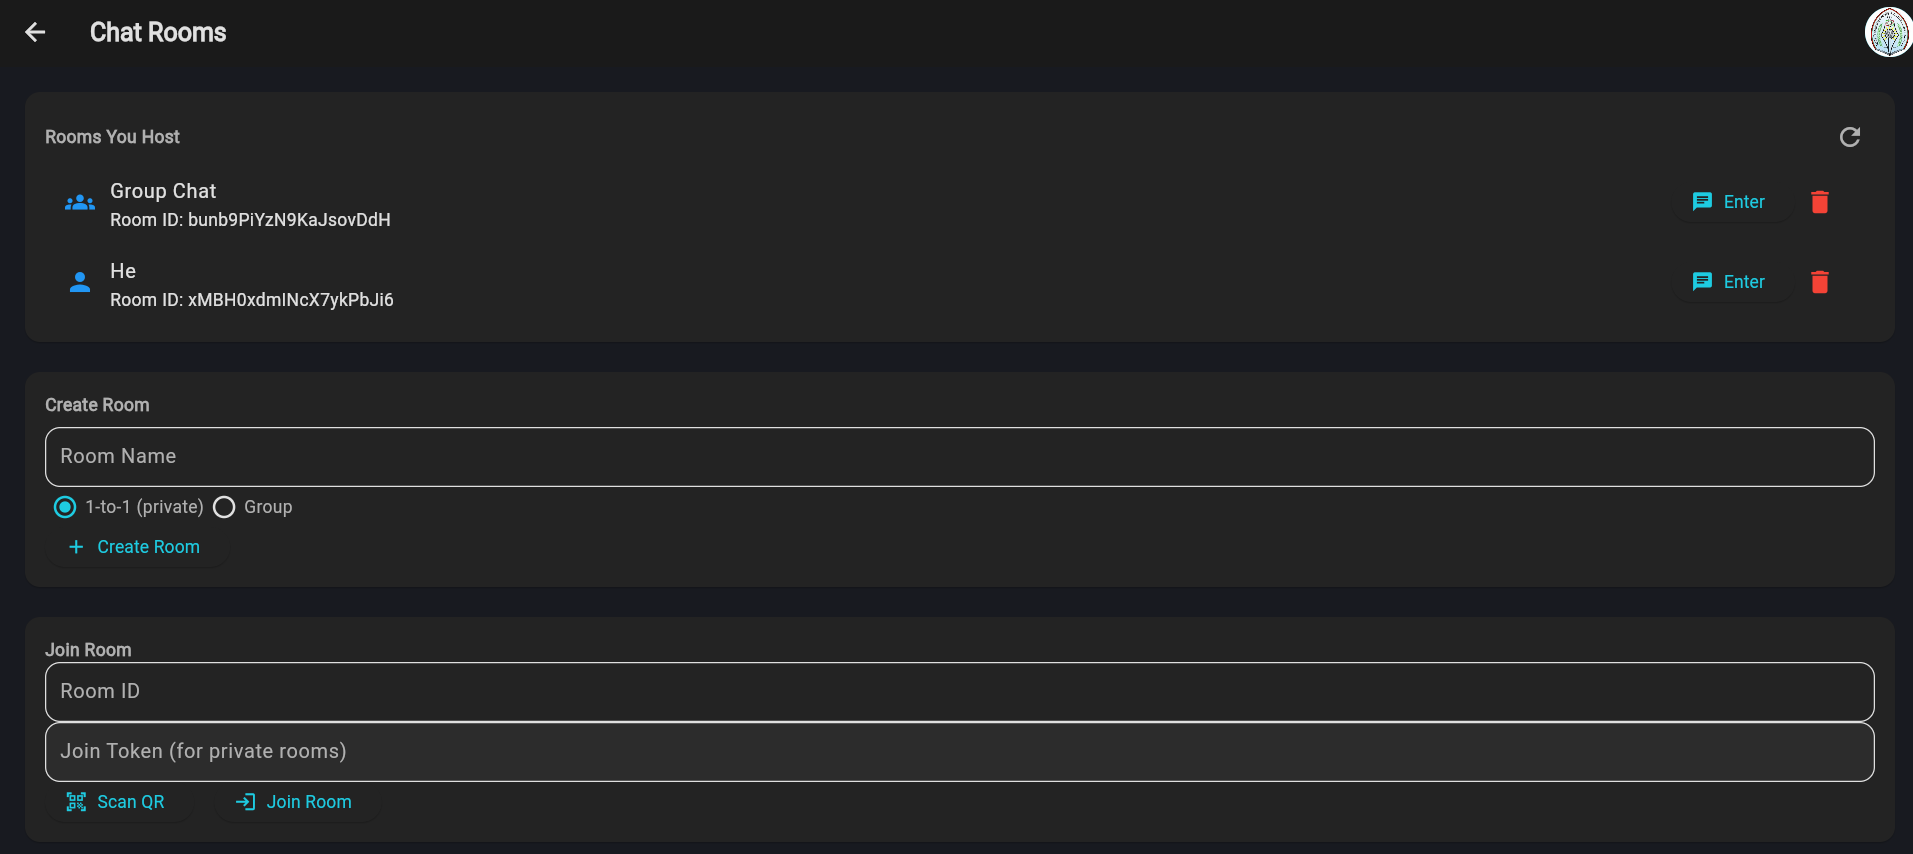Screen dimensions: 1913x854
Task: Click the Join Token text field
Action: 959,752
